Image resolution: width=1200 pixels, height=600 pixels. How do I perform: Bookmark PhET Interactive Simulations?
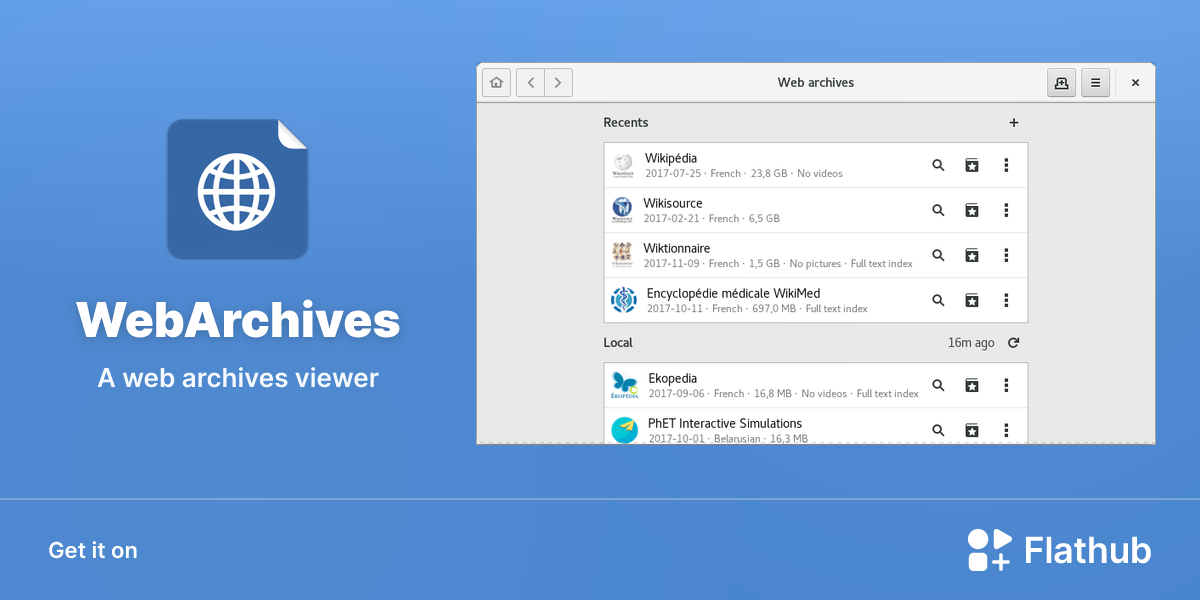pos(971,430)
